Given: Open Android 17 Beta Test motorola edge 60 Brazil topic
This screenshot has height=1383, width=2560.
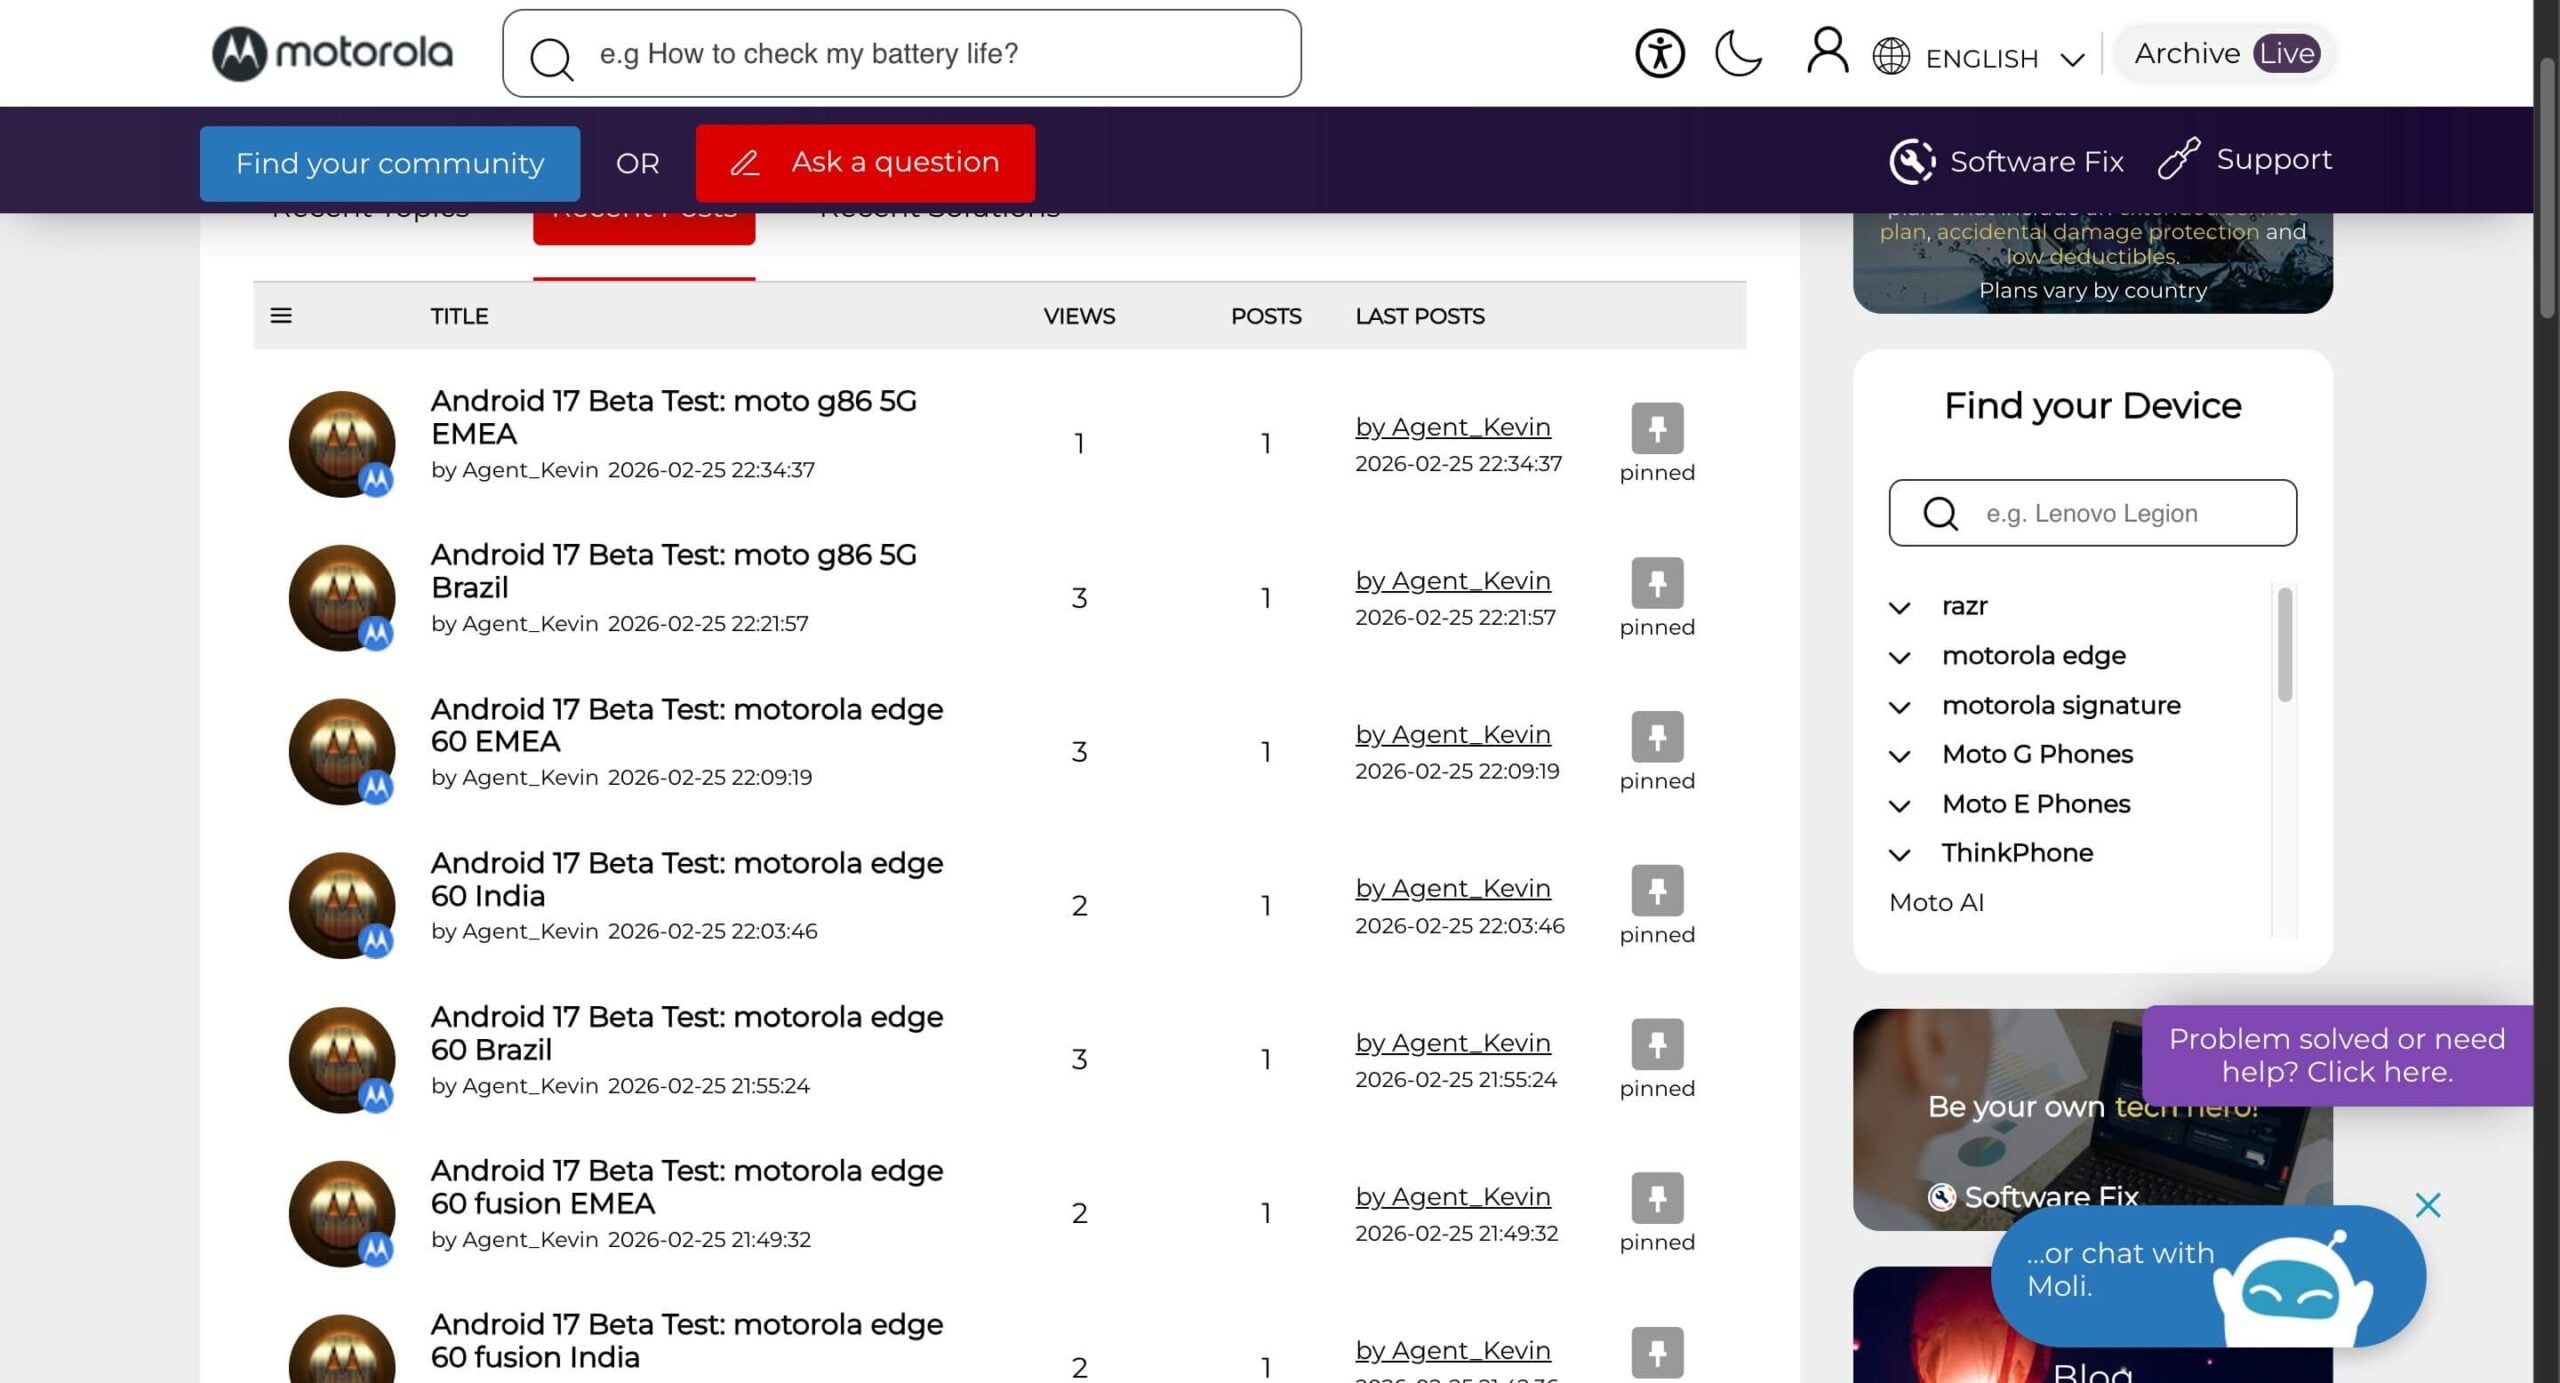Looking at the screenshot, I should click(687, 1033).
